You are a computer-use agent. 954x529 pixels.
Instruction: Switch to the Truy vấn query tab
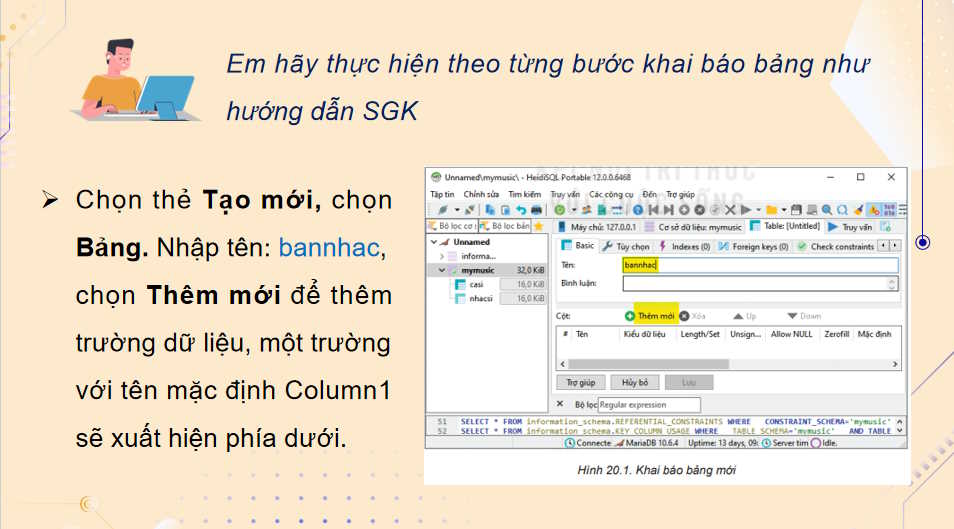pos(850,227)
